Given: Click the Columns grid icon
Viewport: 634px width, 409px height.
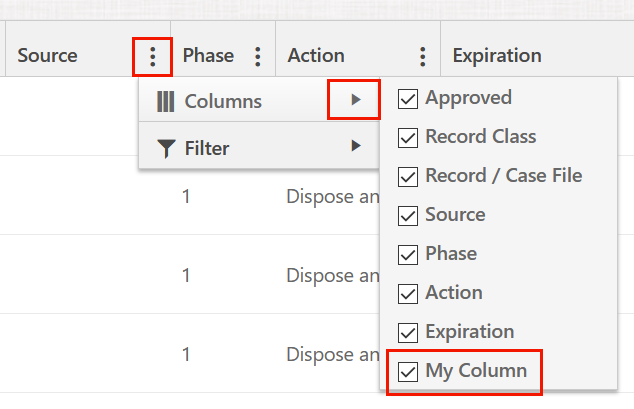Looking at the screenshot, I should pyautogui.click(x=166, y=101).
